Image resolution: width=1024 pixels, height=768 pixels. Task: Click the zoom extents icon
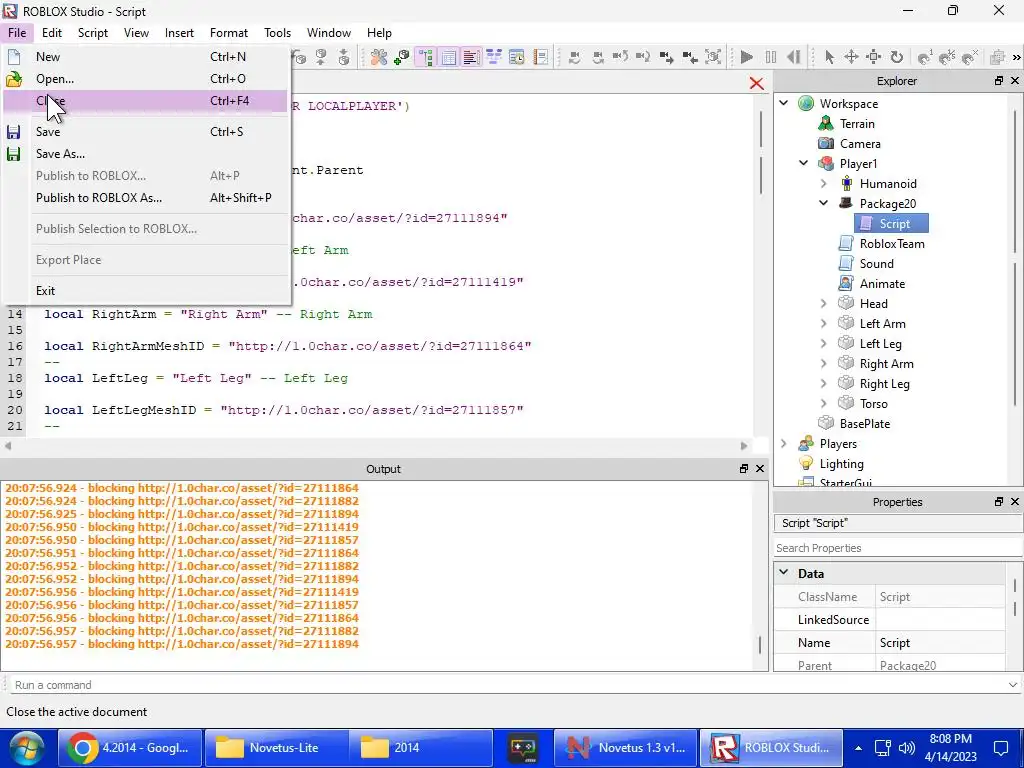tap(713, 57)
